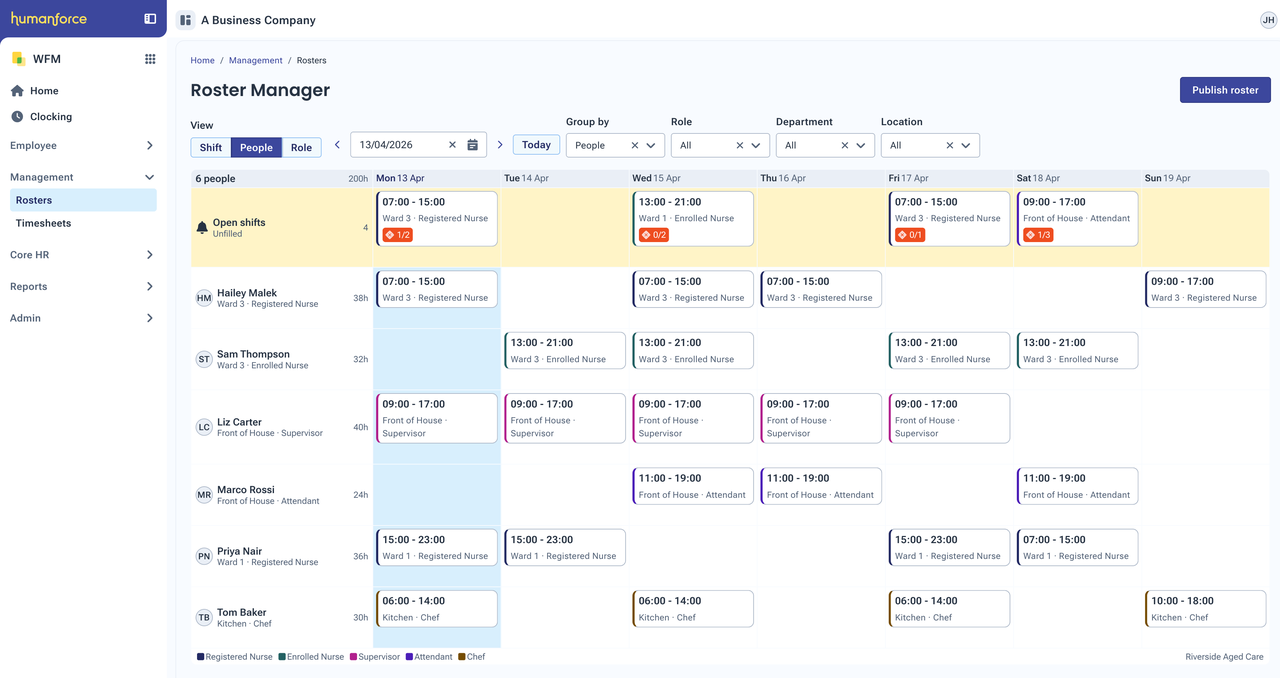1280x678 pixels.
Task: Click the 1/2 unfilled badge on Monday open shift
Action: (397, 235)
